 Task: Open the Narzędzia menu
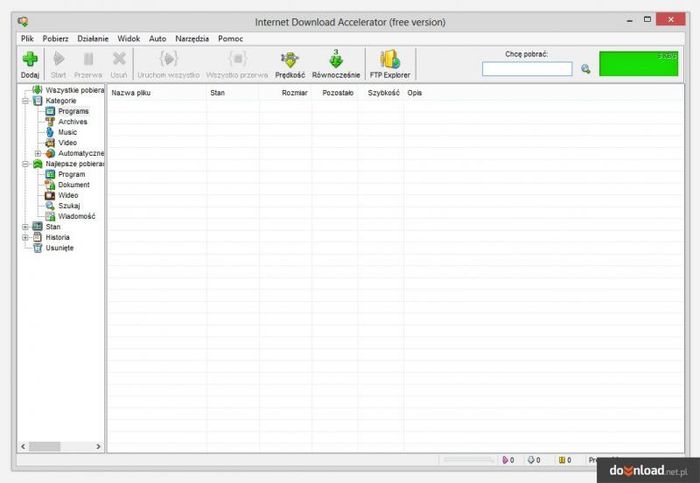point(192,38)
